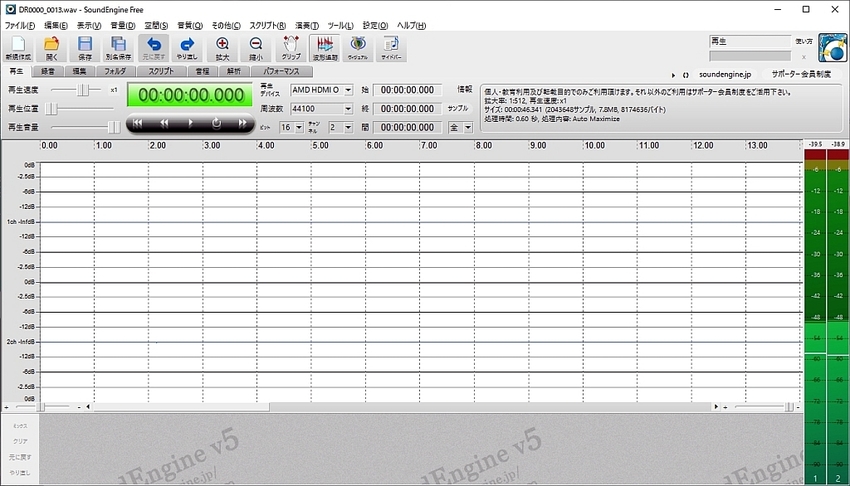This screenshot has width=850, height=486.
Task: Expand the チャンネル 2 dropdown
Action: (348, 127)
